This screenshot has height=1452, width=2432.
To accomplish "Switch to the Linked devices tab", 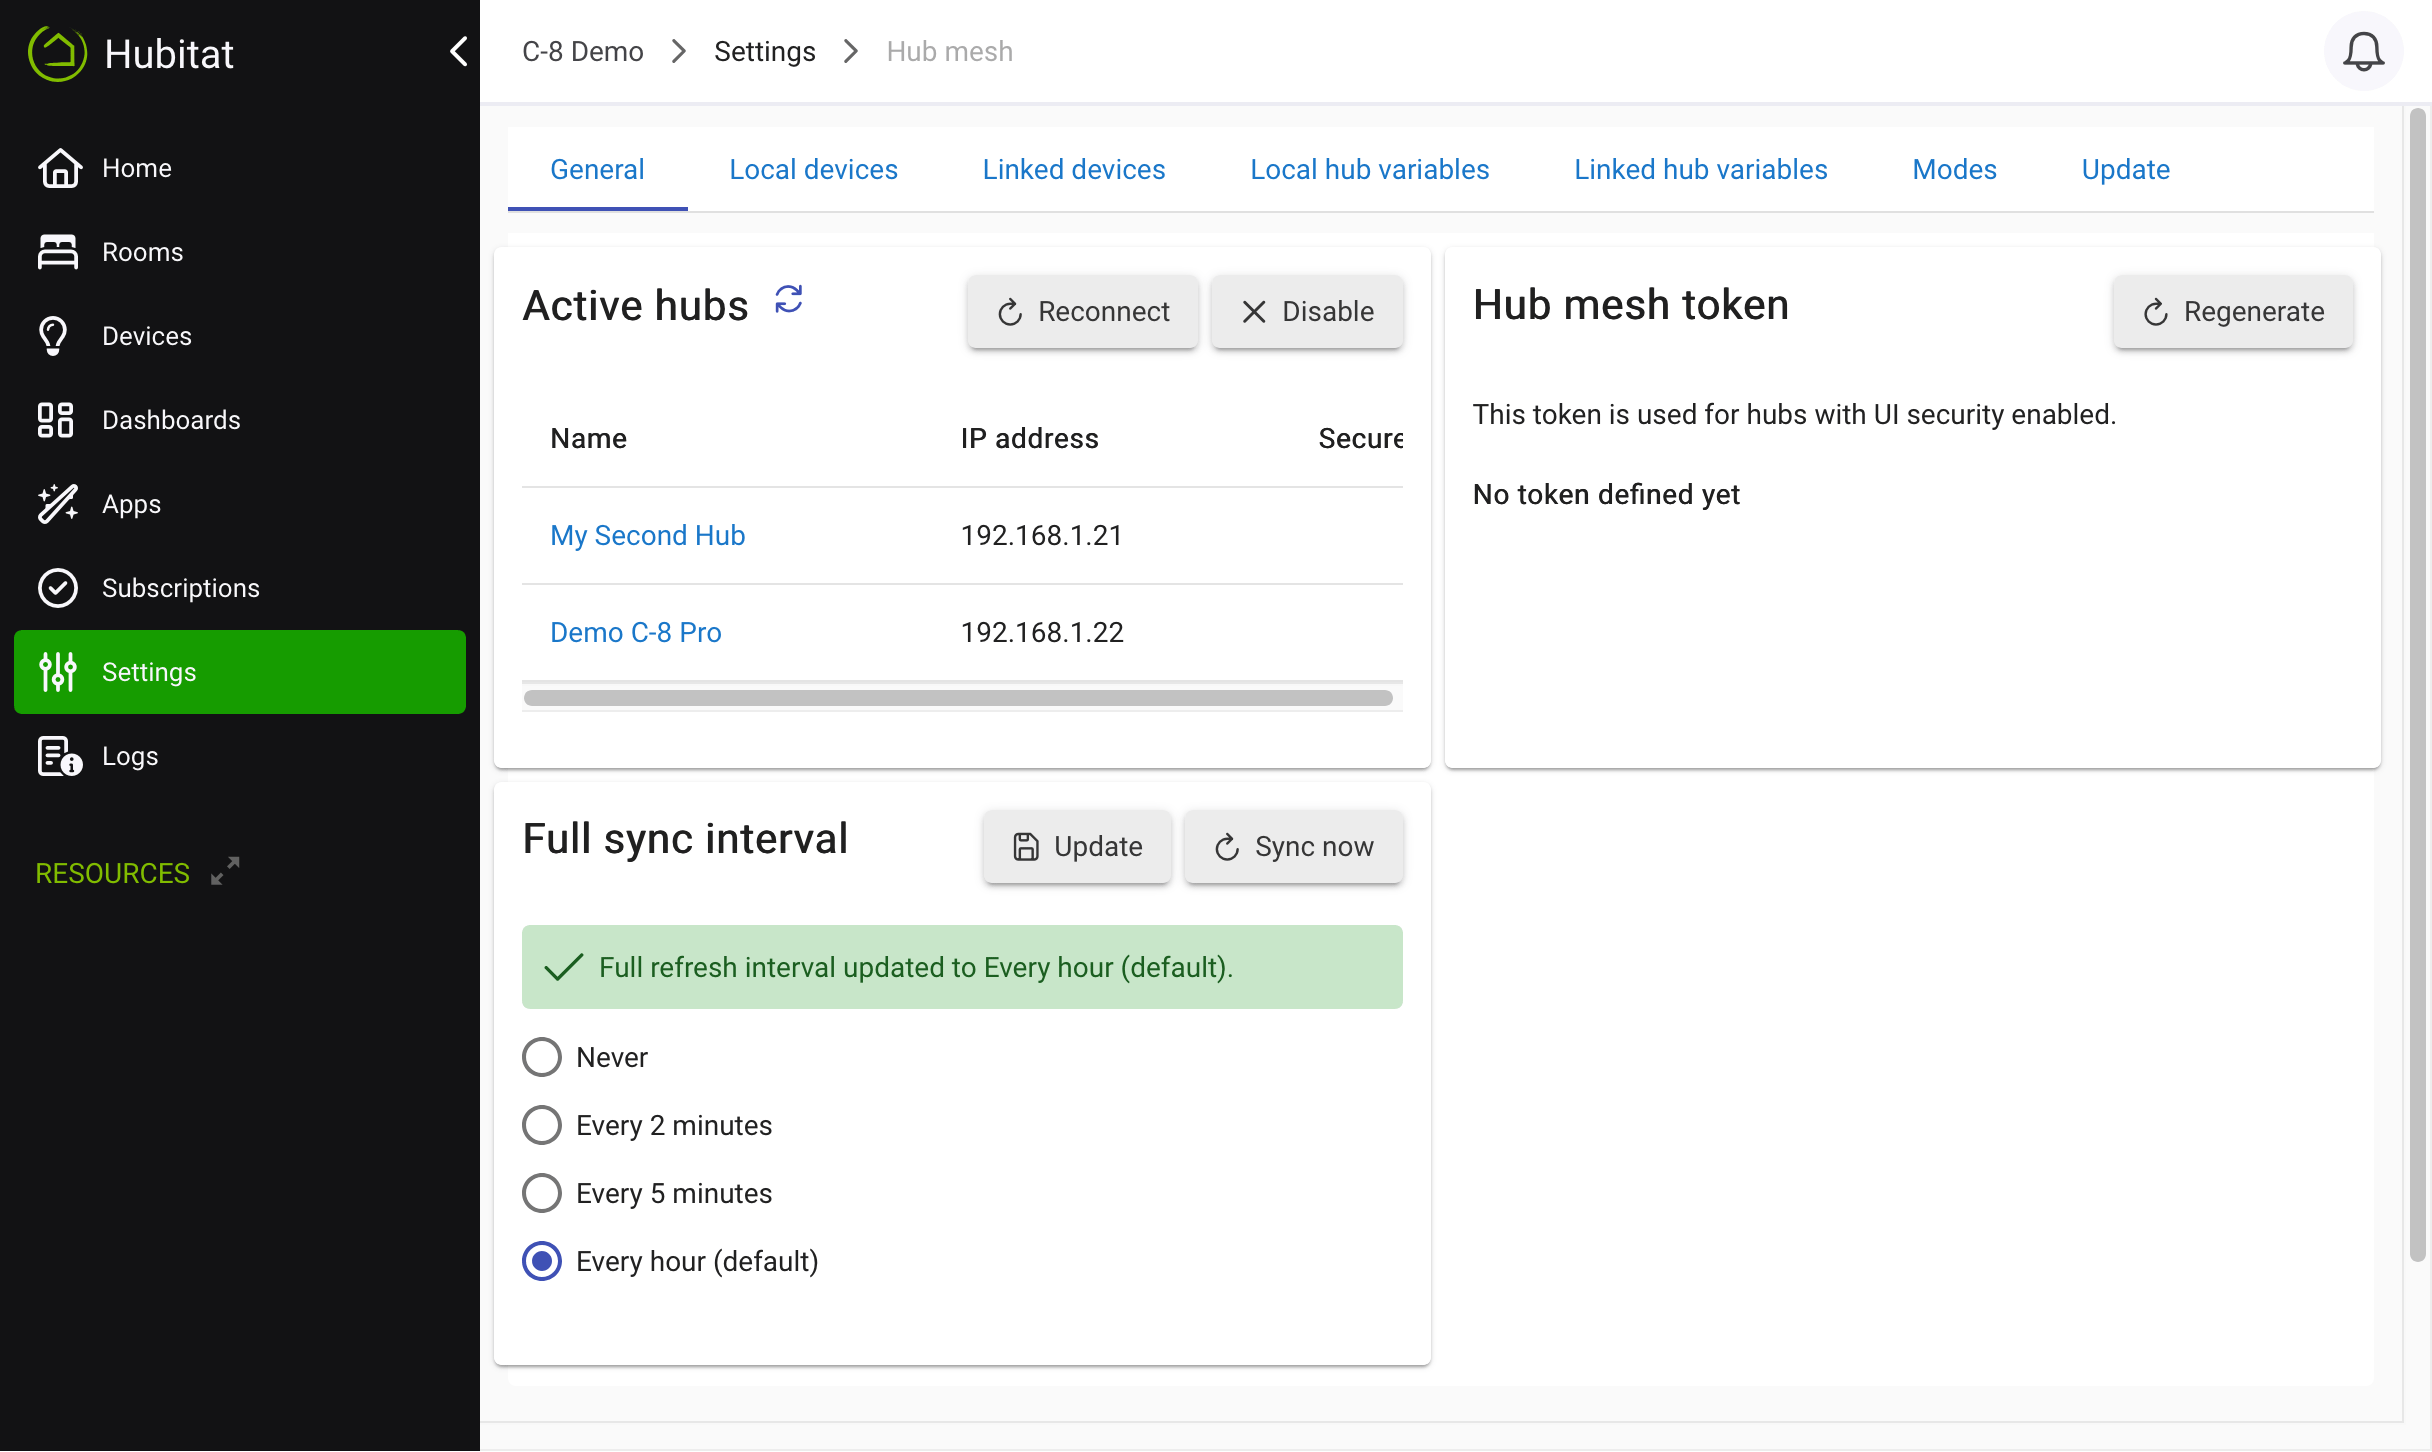I will coord(1074,169).
